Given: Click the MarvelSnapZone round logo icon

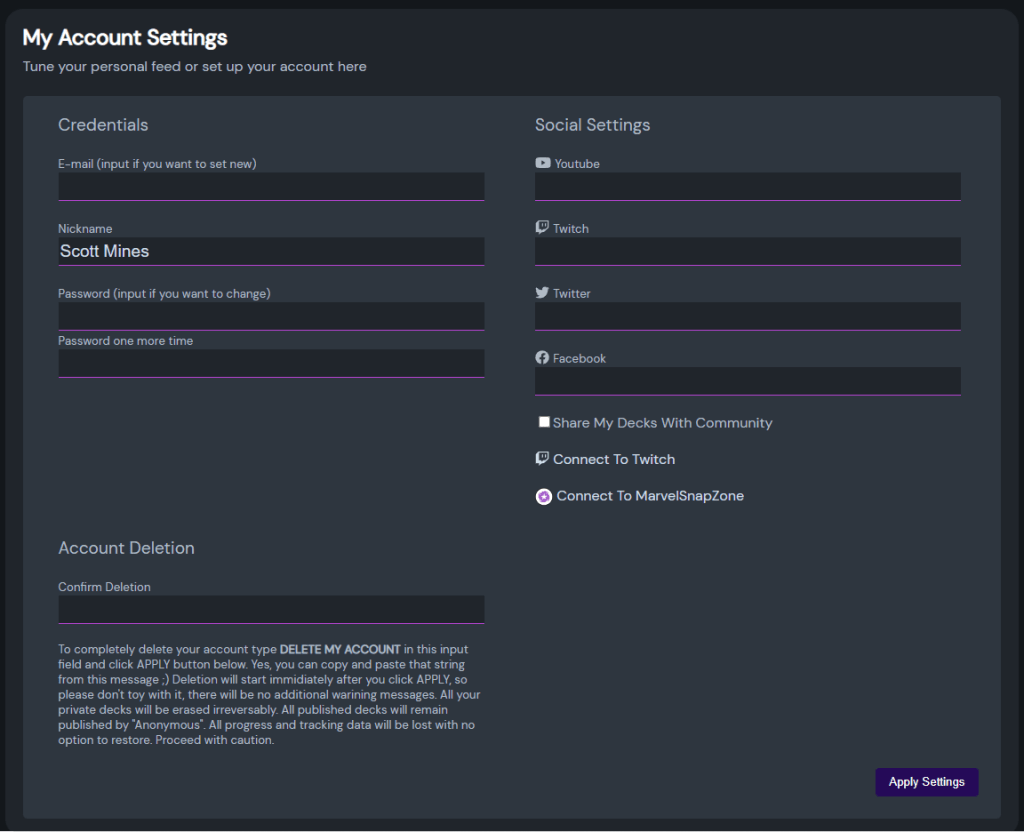Looking at the screenshot, I should pos(544,496).
